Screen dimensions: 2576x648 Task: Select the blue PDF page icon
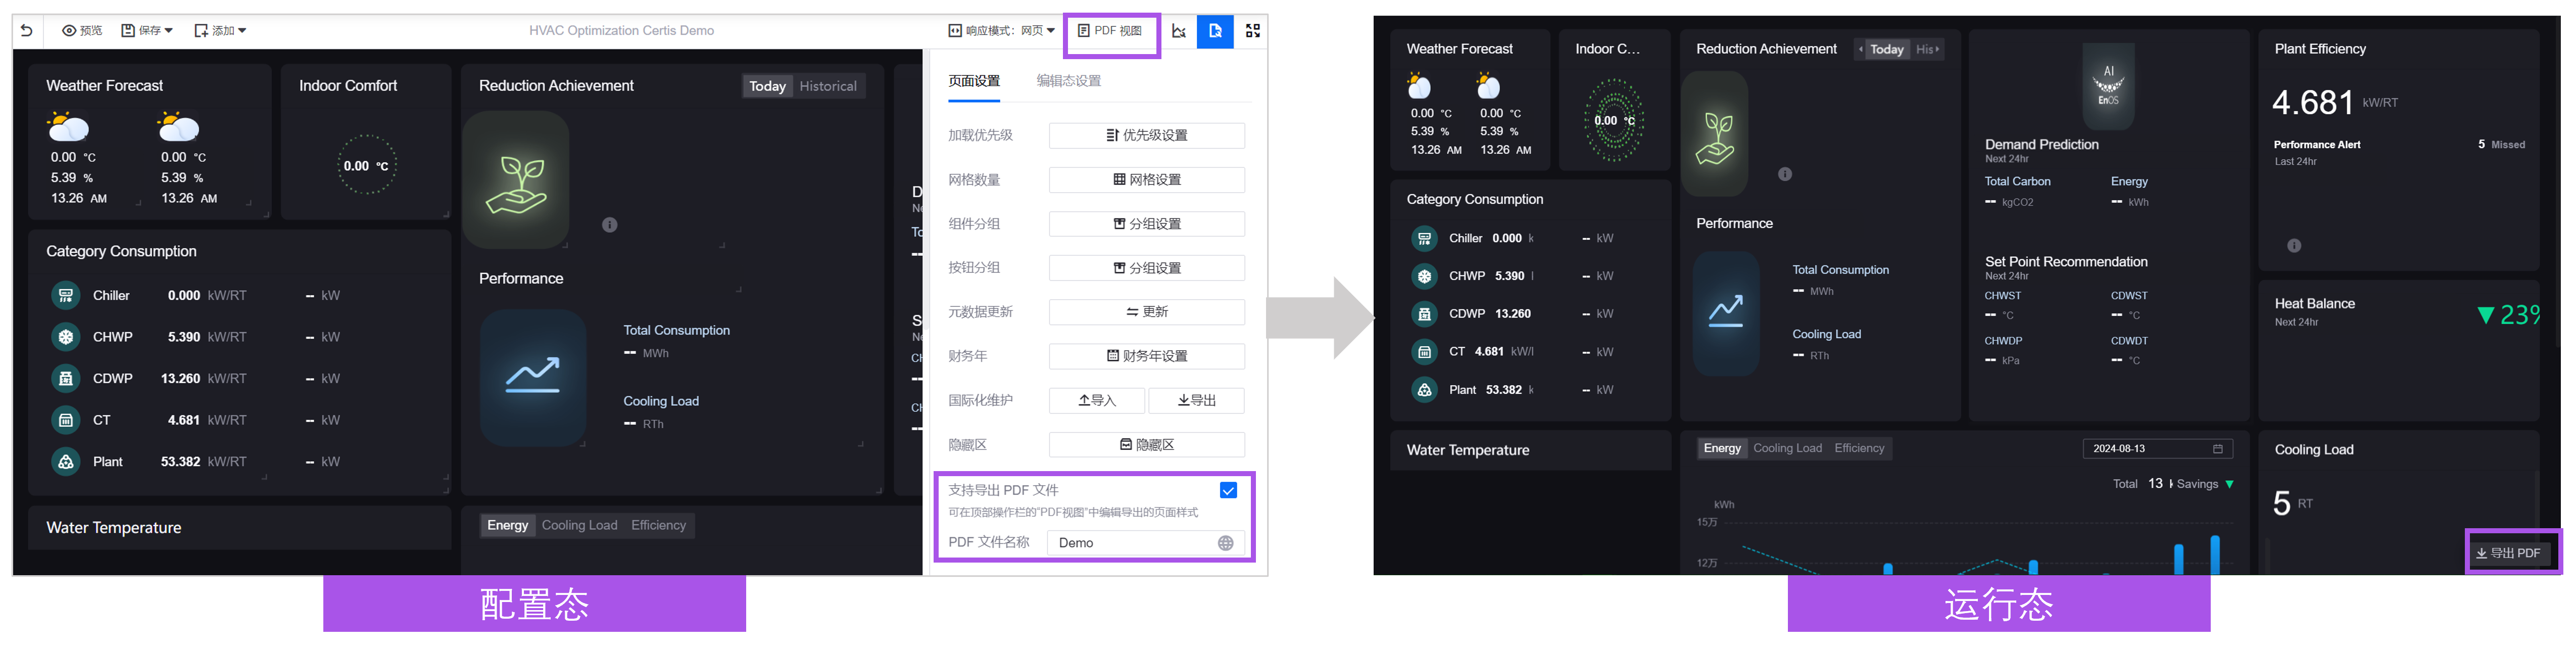[x=1215, y=31]
